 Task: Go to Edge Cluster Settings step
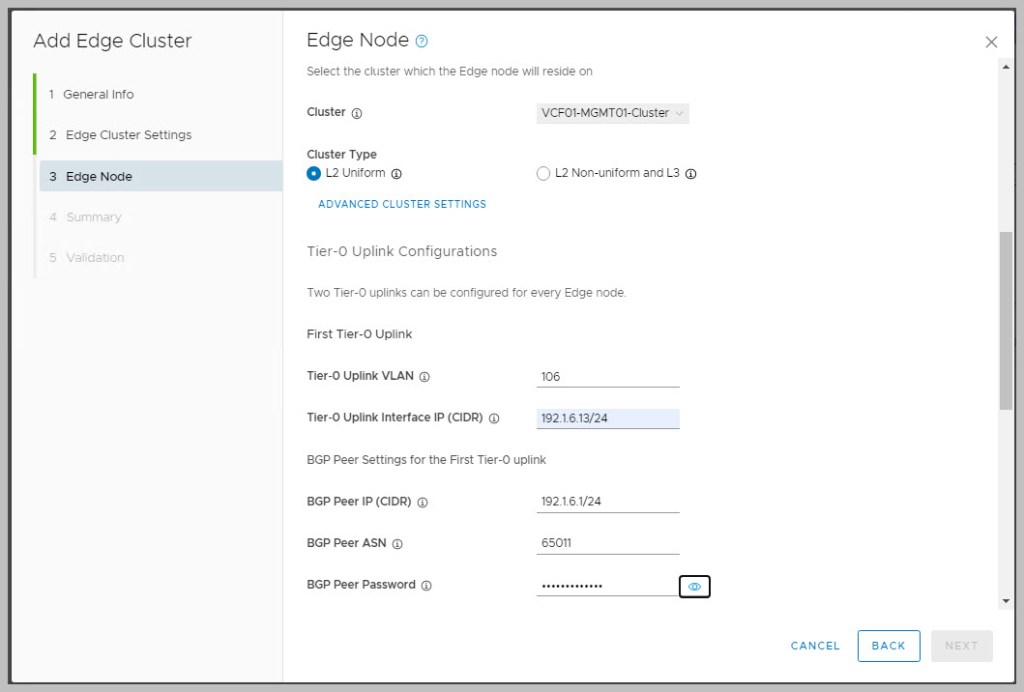(x=128, y=135)
